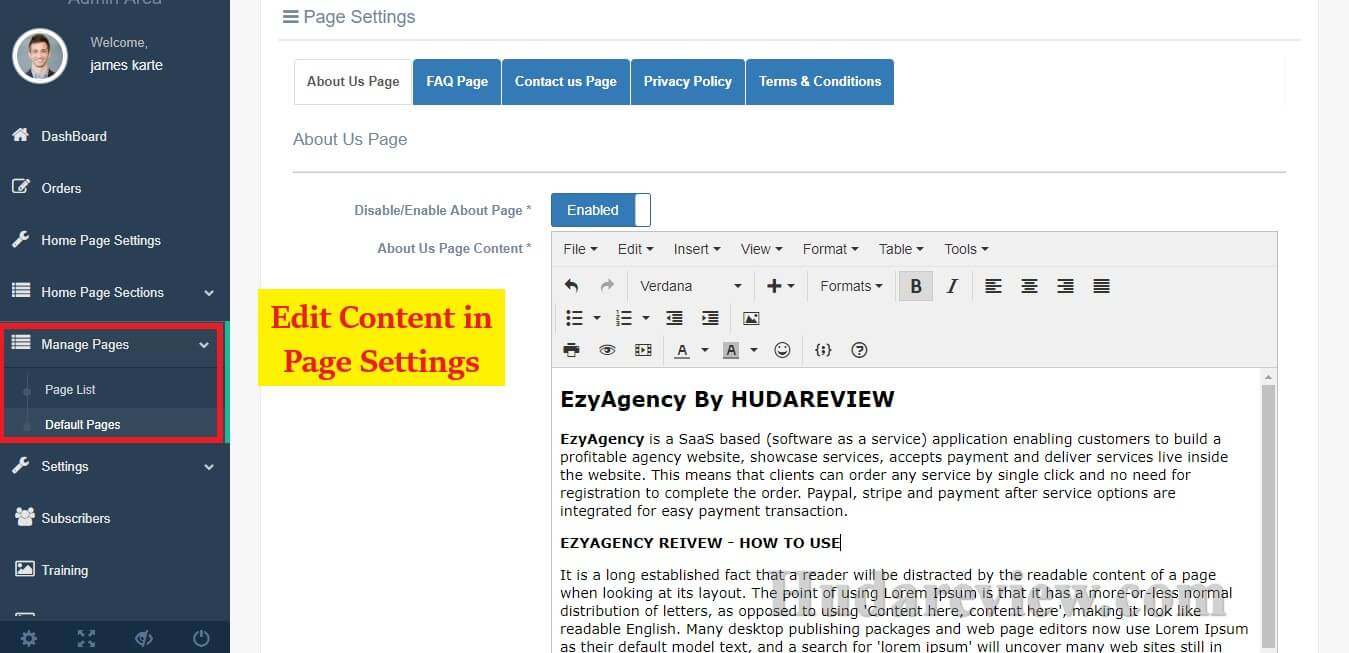Image resolution: width=1349 pixels, height=653 pixels.
Task: Switch to the FAQ Page tab
Action: (x=457, y=82)
